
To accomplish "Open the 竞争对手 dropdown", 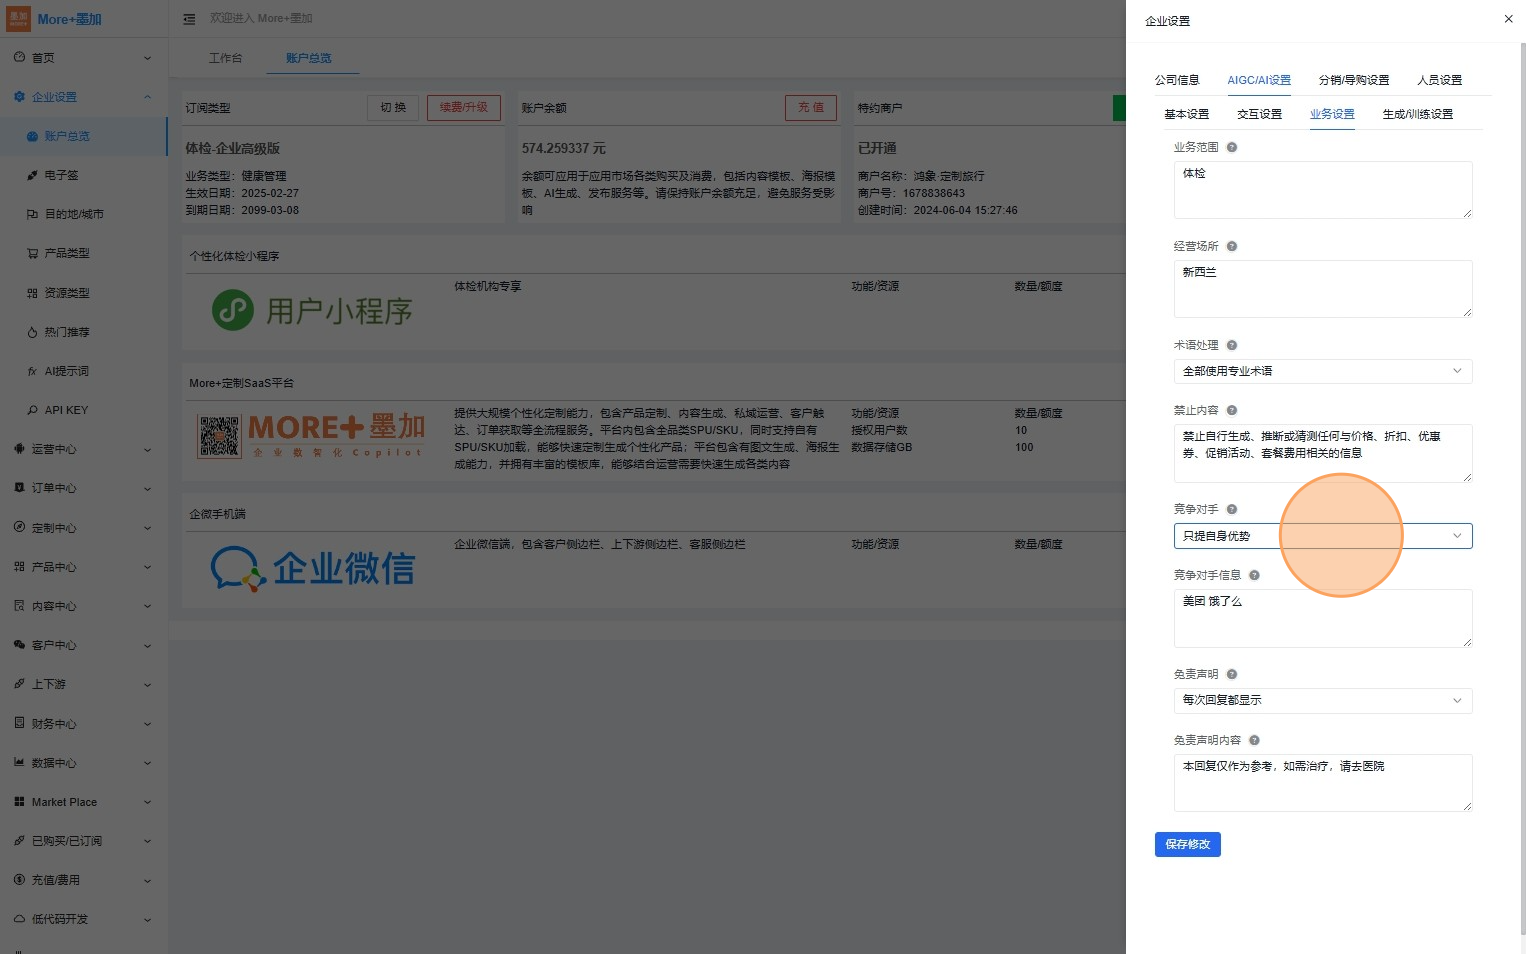I will point(1322,536).
